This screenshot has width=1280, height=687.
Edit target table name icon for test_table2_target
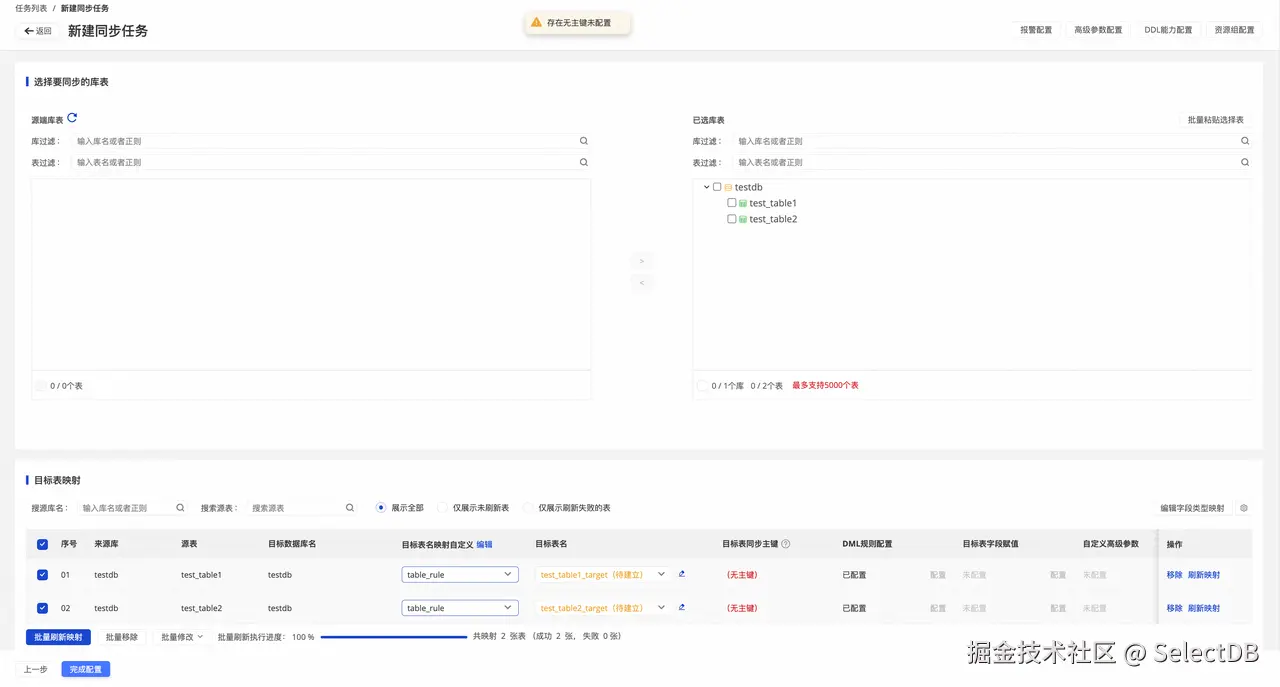(x=682, y=607)
